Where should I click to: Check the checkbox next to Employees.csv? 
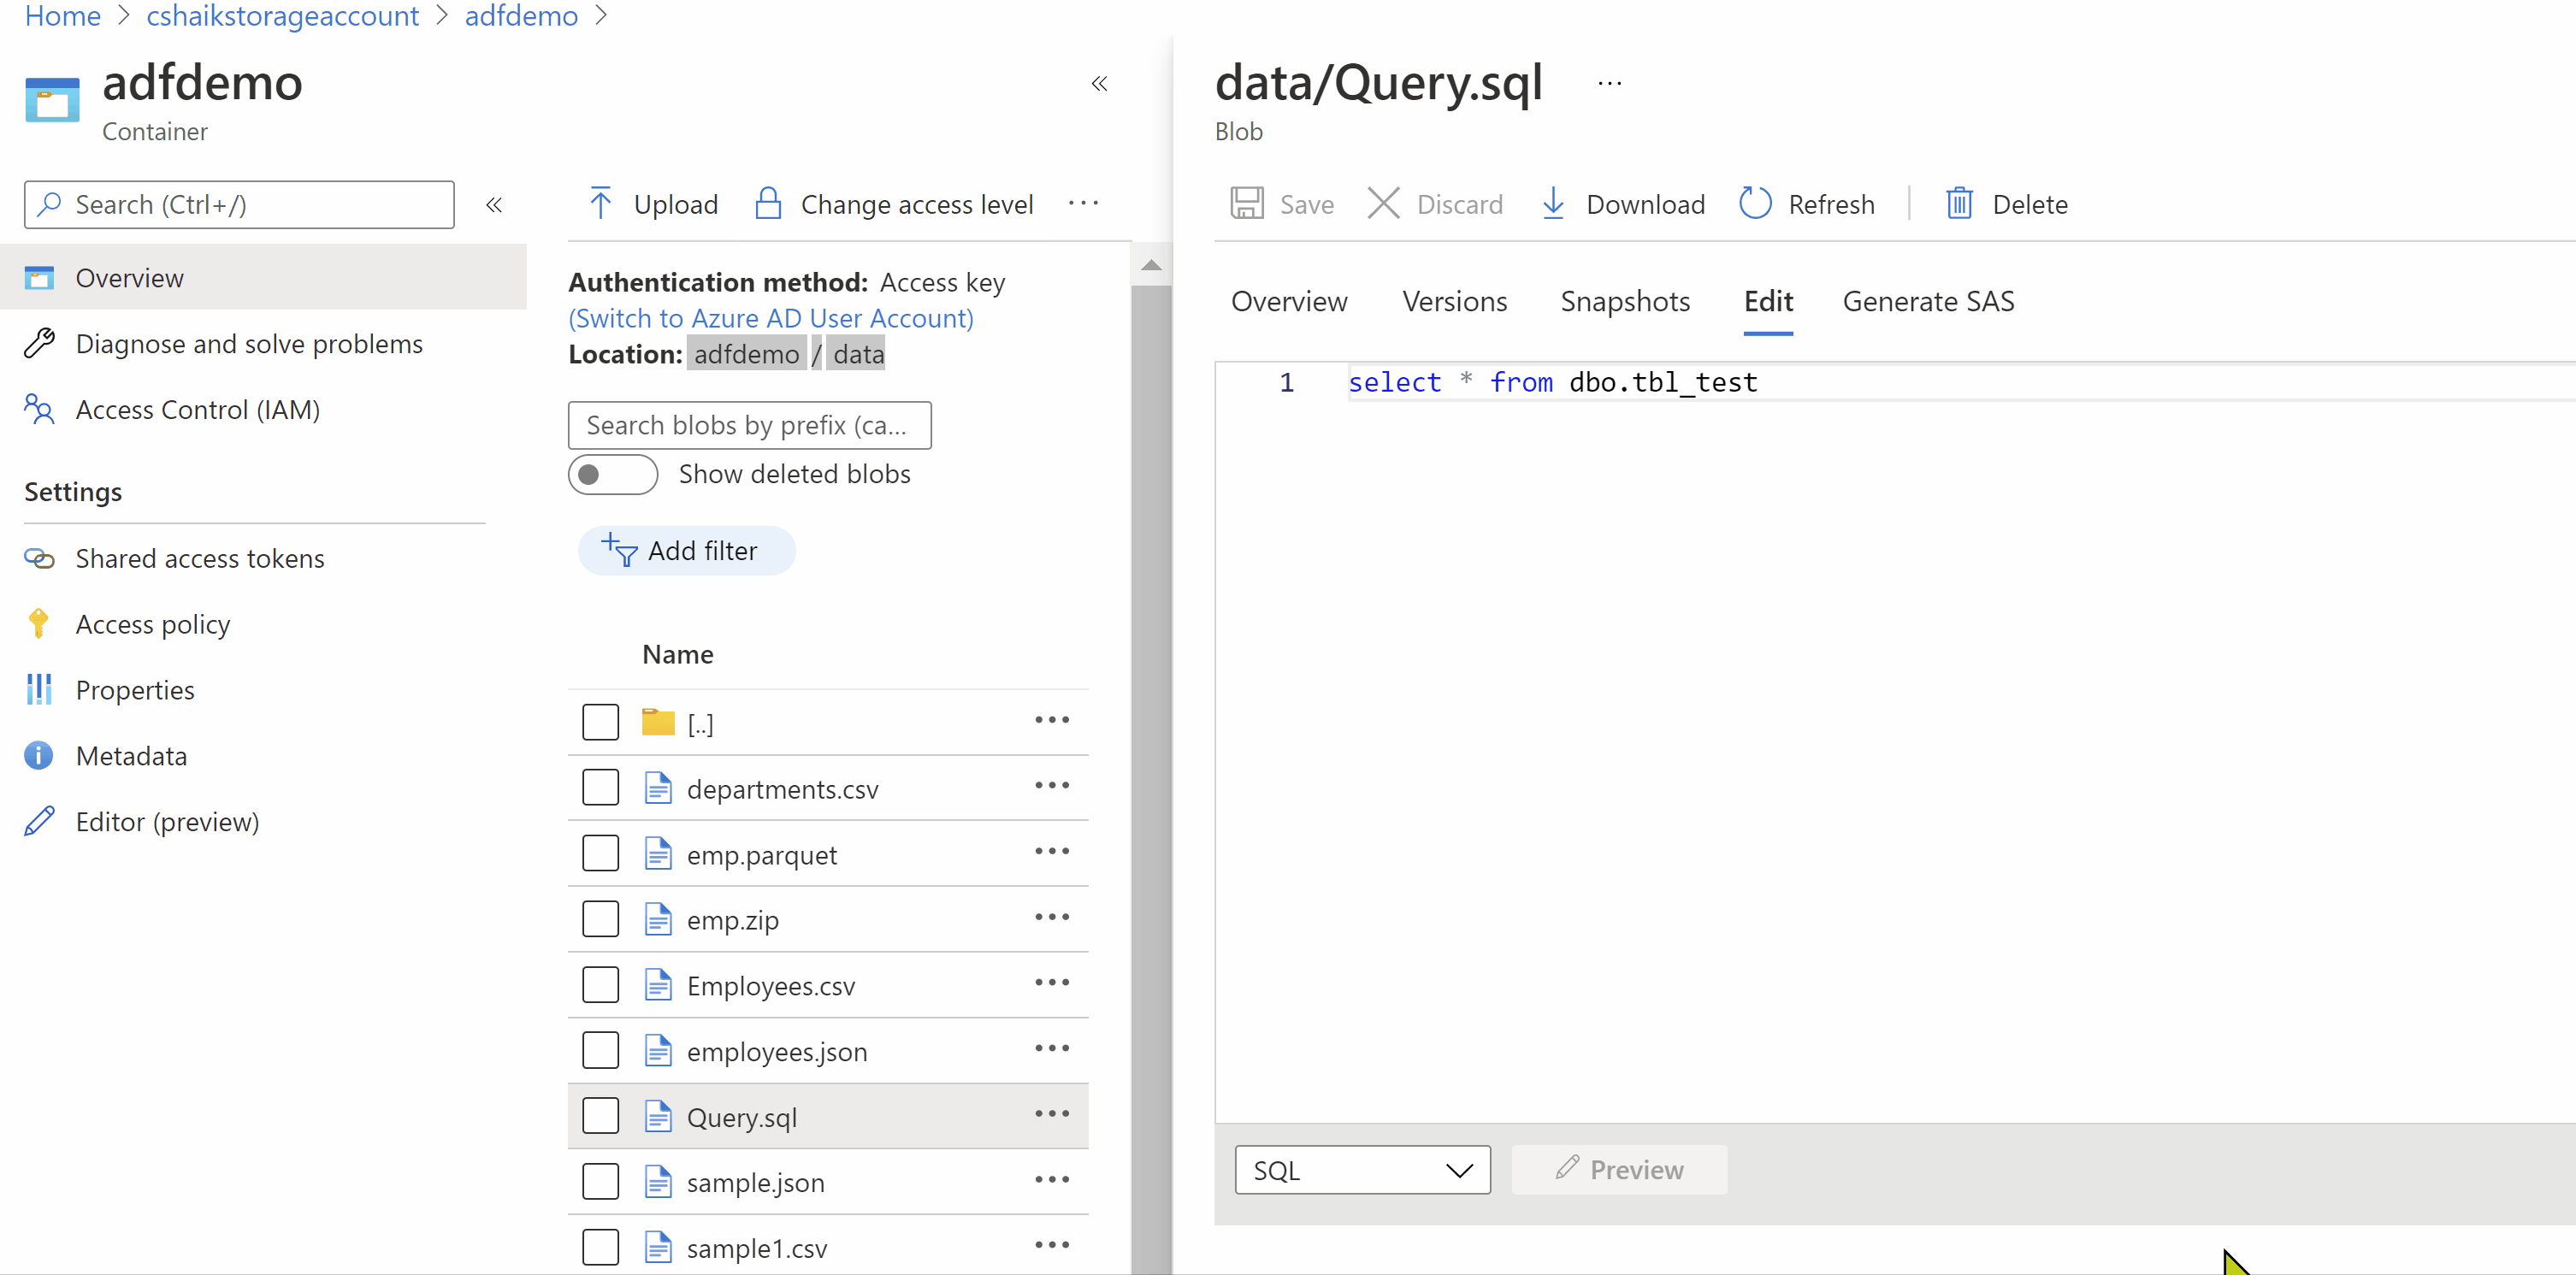(x=601, y=984)
